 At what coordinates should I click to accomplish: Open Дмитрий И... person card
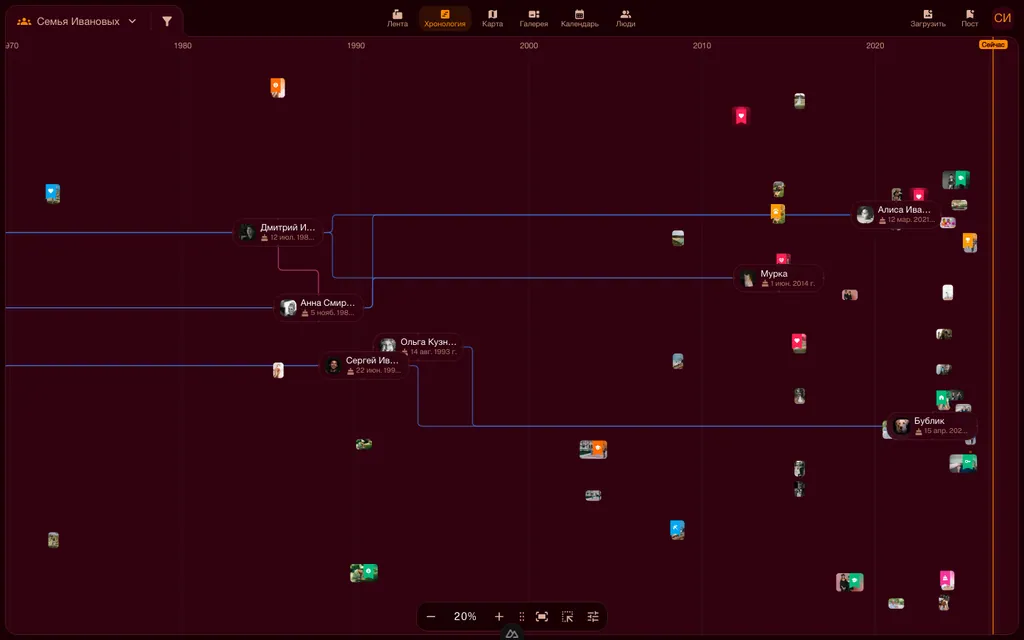pyautogui.click(x=279, y=232)
